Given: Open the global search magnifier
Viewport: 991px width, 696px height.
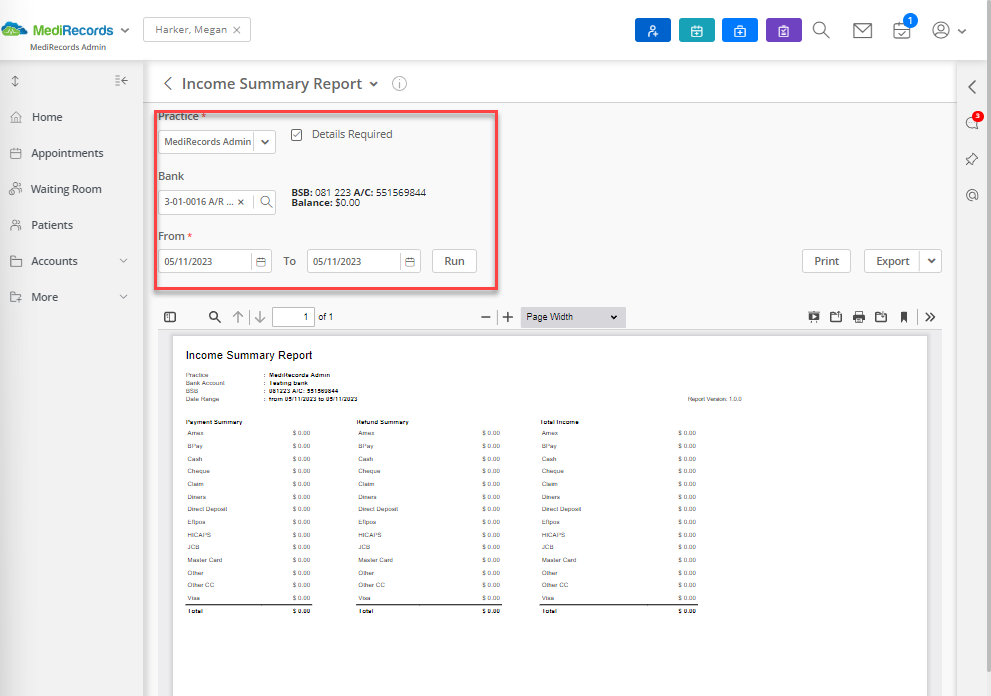Looking at the screenshot, I should coord(821,30).
